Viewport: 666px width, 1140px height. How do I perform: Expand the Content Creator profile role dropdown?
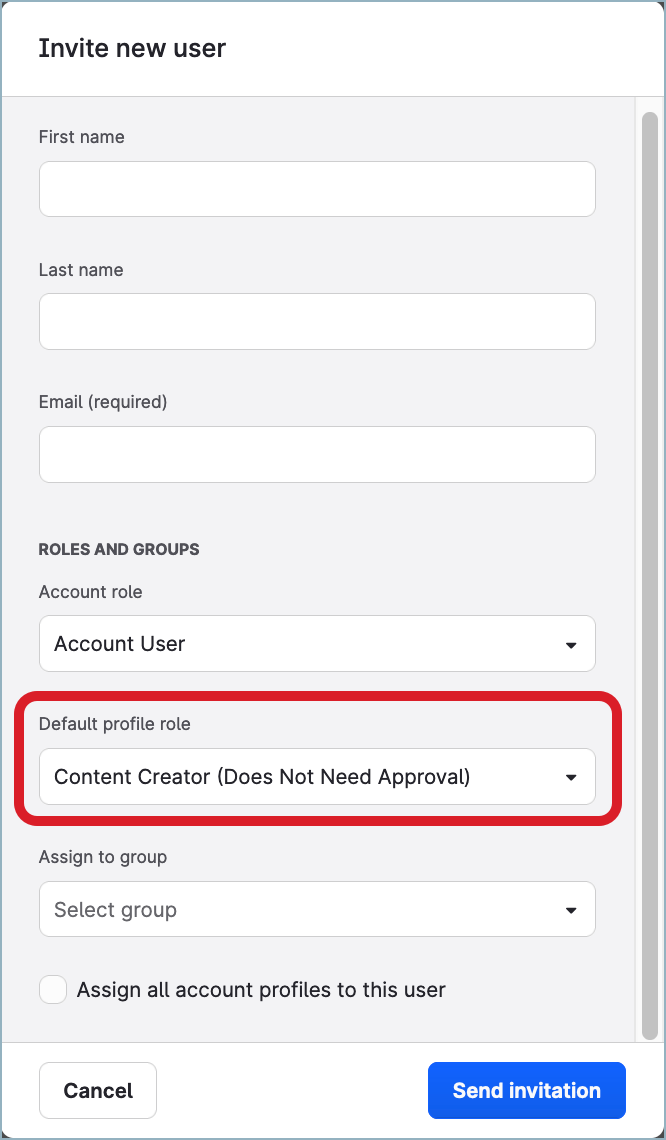pyautogui.click(x=317, y=777)
